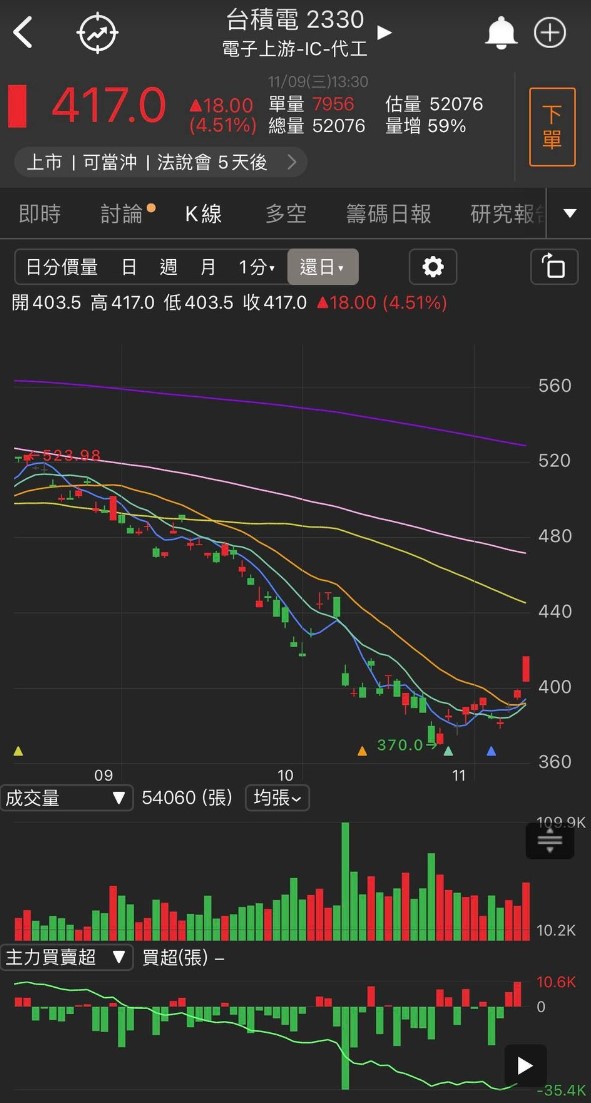Tap the 417.0 current price
This screenshot has height=1103, width=591.
point(109,106)
